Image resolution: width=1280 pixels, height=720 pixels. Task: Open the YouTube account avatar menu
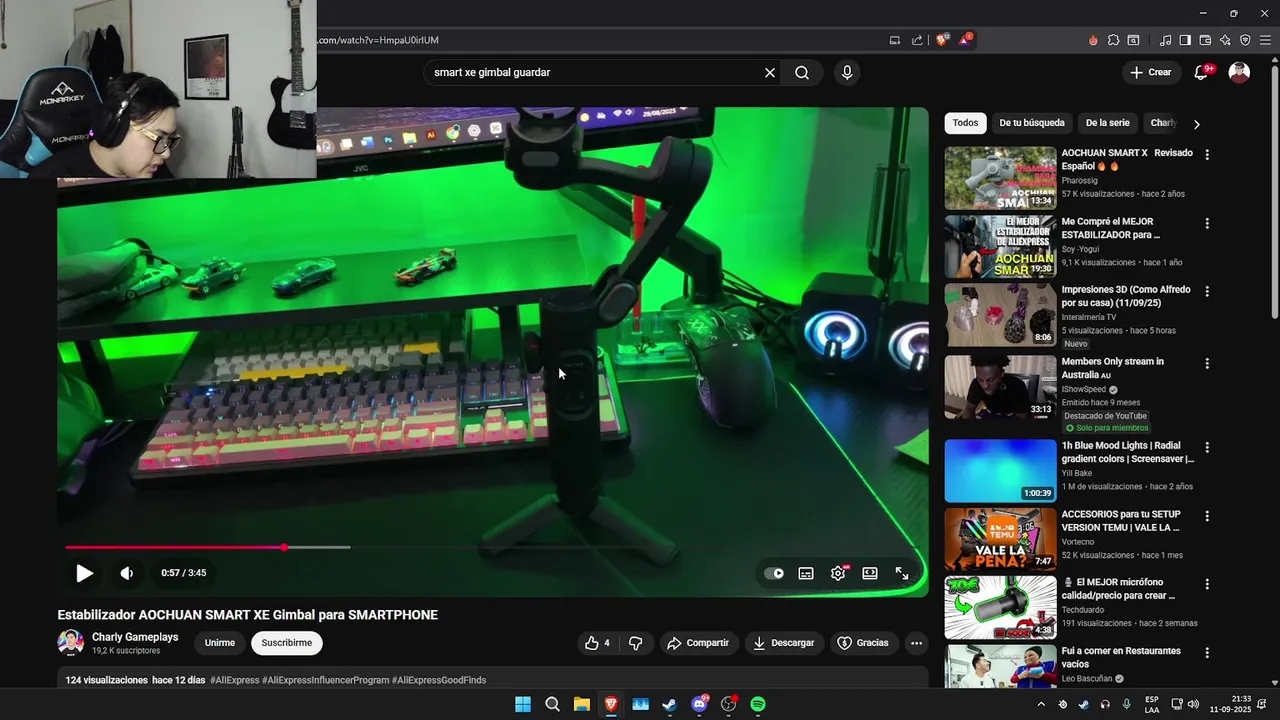click(x=1239, y=72)
